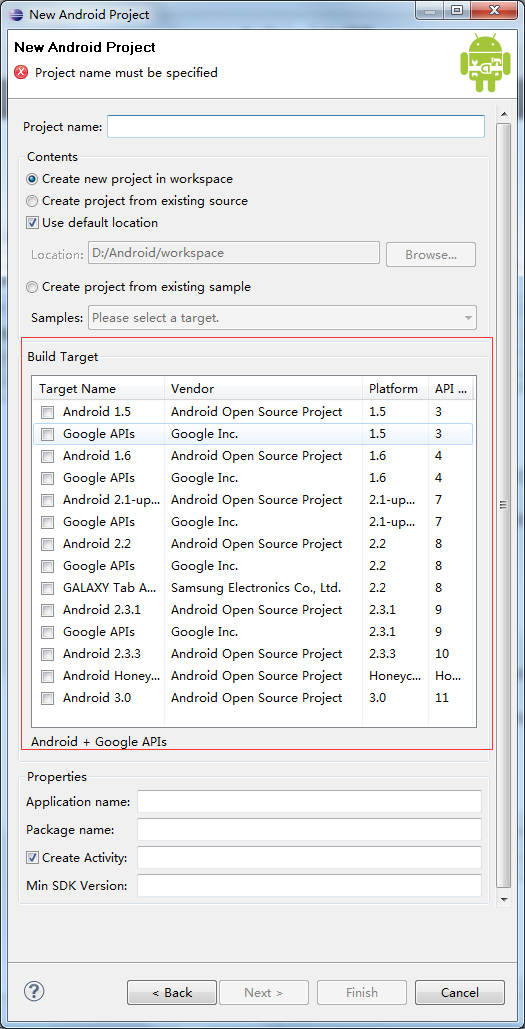This screenshot has width=525, height=1029.
Task: Click Google Inc. in the API 9 row
Action: (x=204, y=632)
